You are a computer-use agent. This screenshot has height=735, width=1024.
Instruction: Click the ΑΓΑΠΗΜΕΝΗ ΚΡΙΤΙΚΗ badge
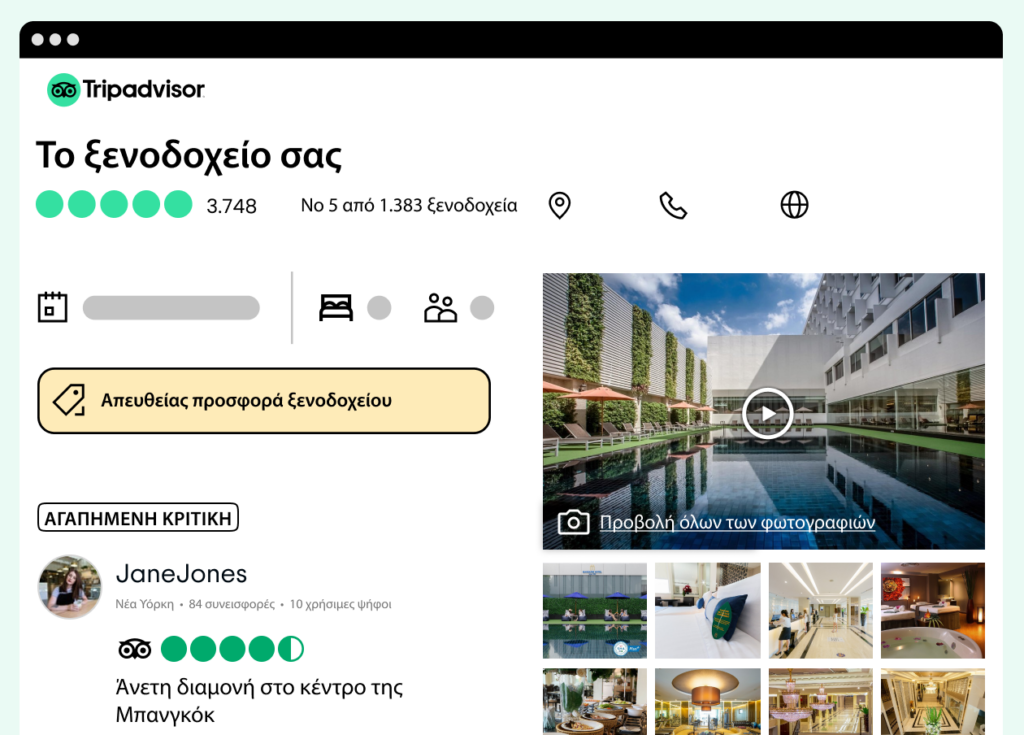click(x=138, y=517)
